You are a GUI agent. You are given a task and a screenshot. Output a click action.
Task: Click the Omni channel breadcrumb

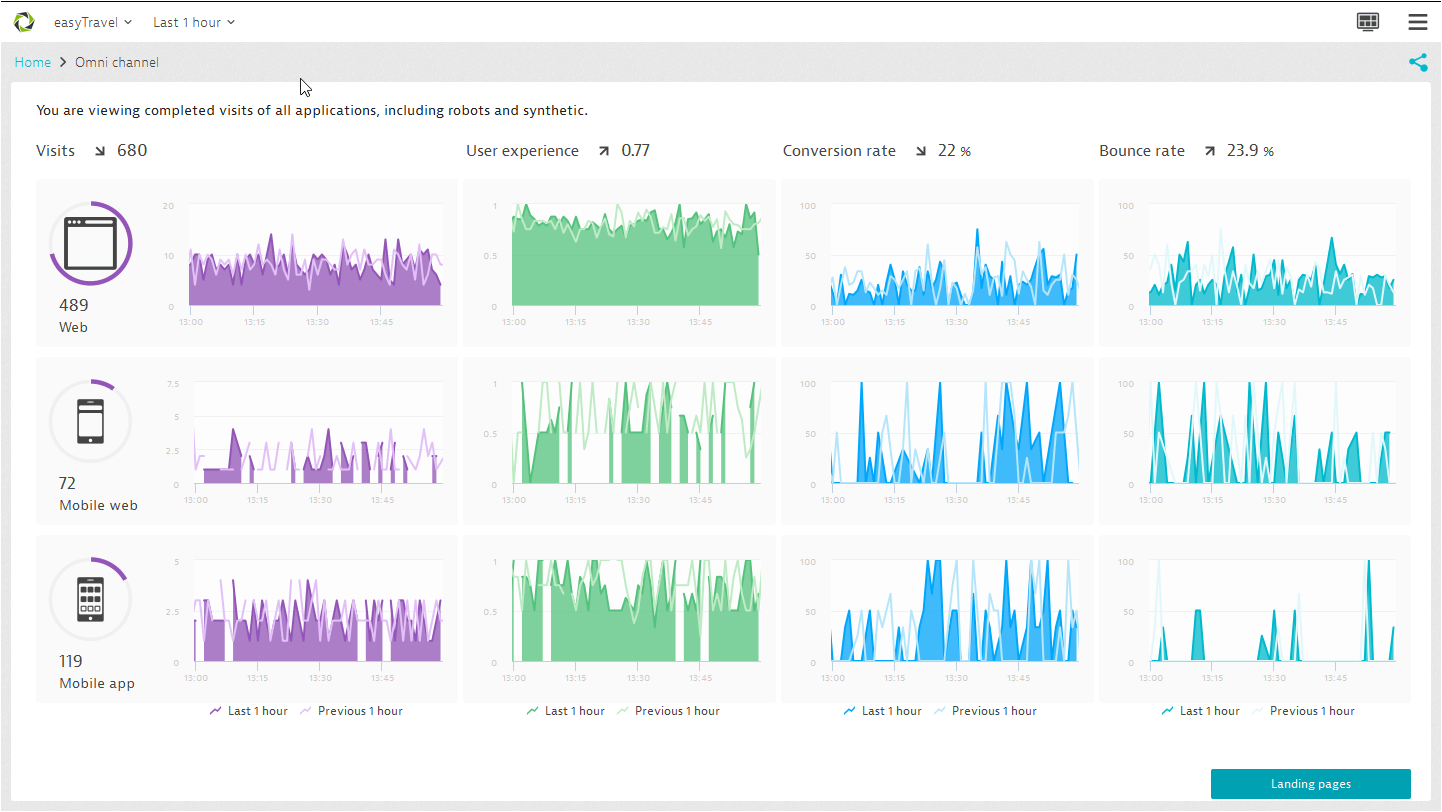[x=117, y=63]
